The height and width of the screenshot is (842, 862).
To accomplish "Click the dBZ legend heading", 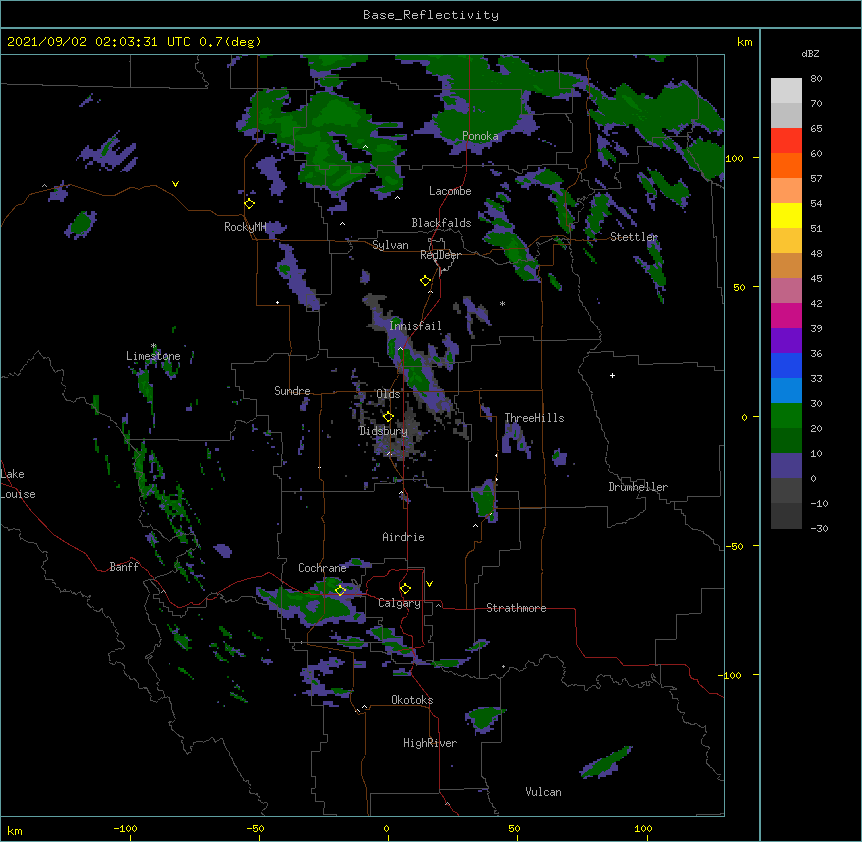I will (810, 54).
